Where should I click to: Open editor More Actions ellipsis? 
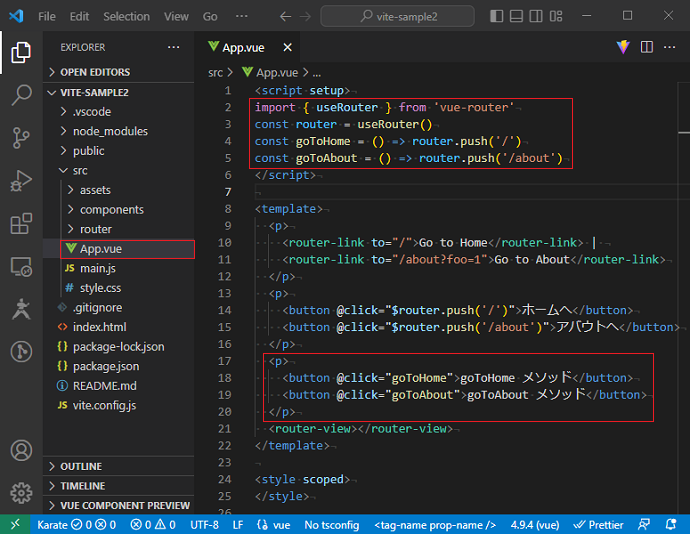tap(669, 47)
